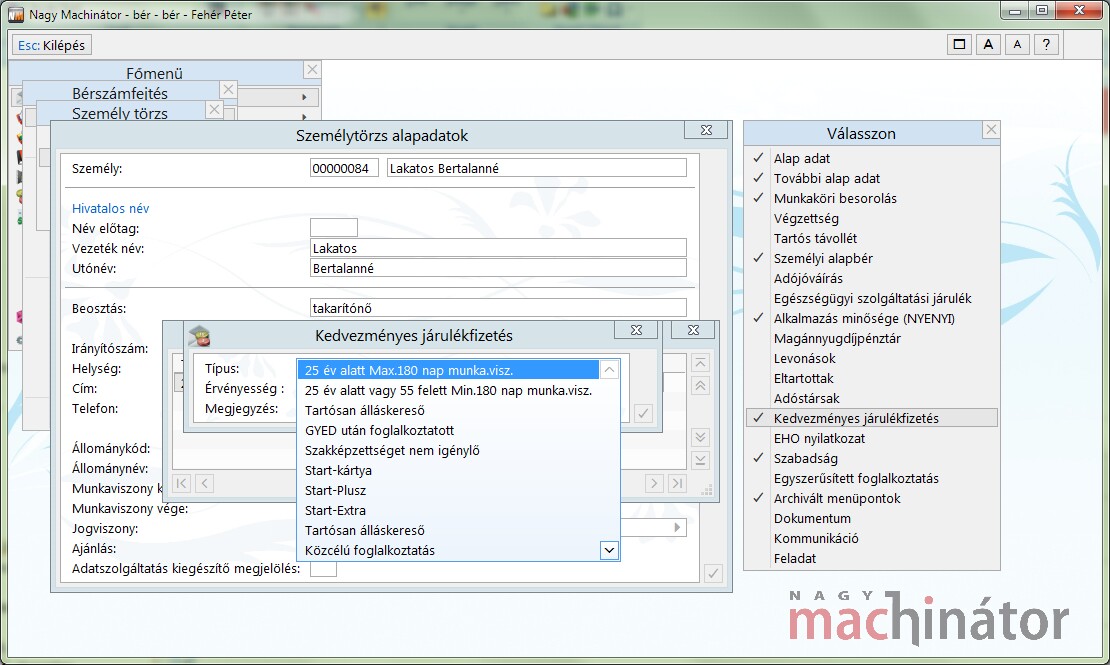
Task: Select Egészségügyi szolgáltatási járulék item
Action: click(x=871, y=299)
